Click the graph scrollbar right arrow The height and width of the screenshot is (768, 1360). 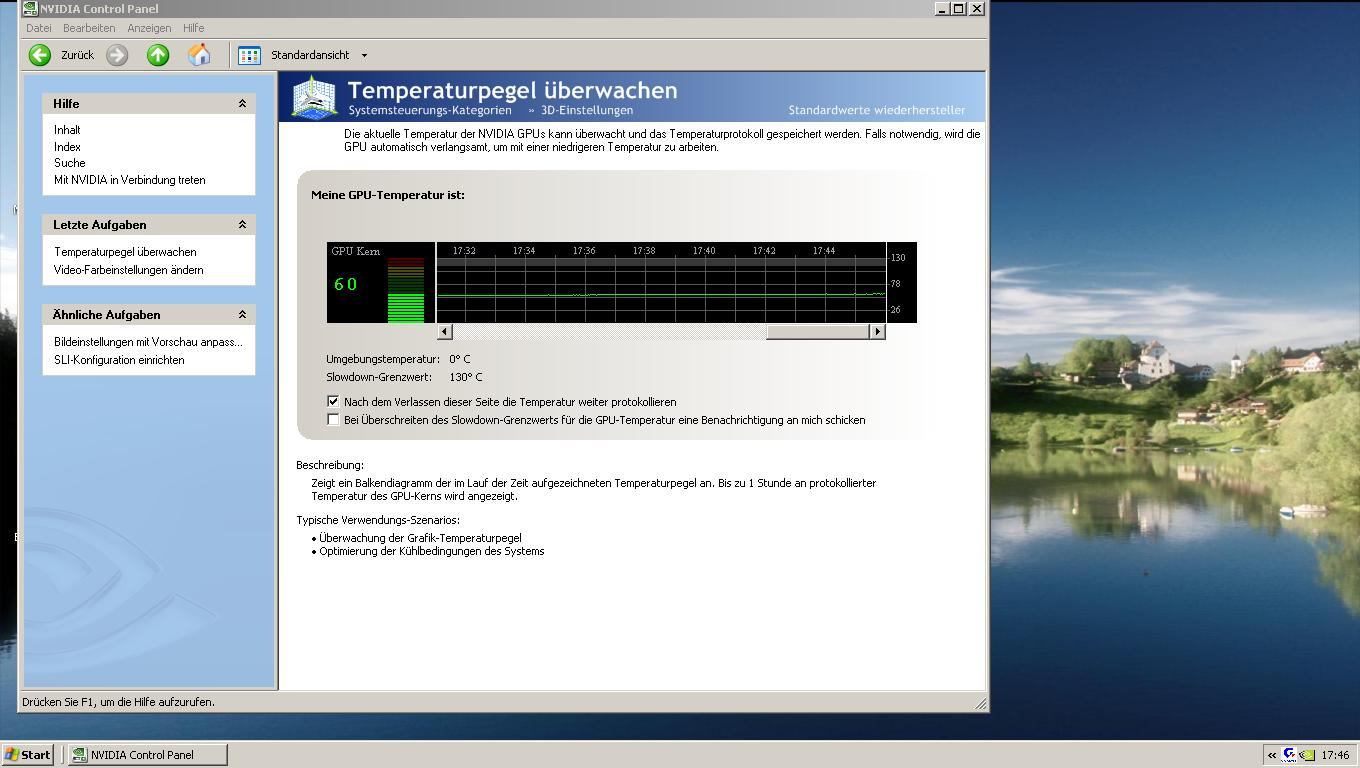tap(877, 331)
